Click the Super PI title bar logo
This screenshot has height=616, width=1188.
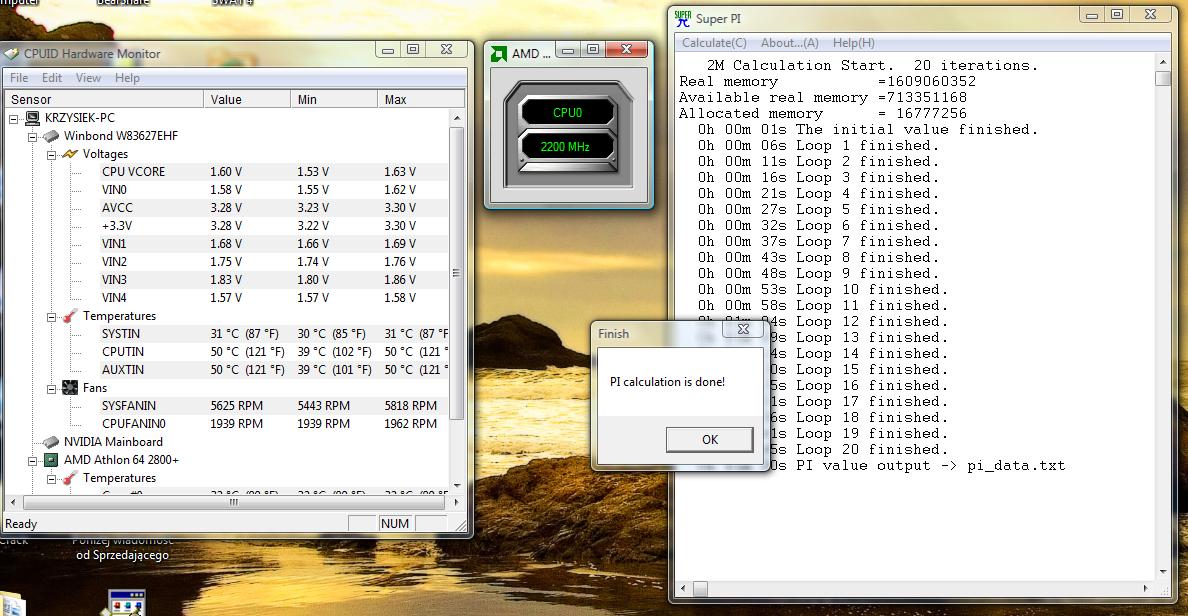(683, 18)
